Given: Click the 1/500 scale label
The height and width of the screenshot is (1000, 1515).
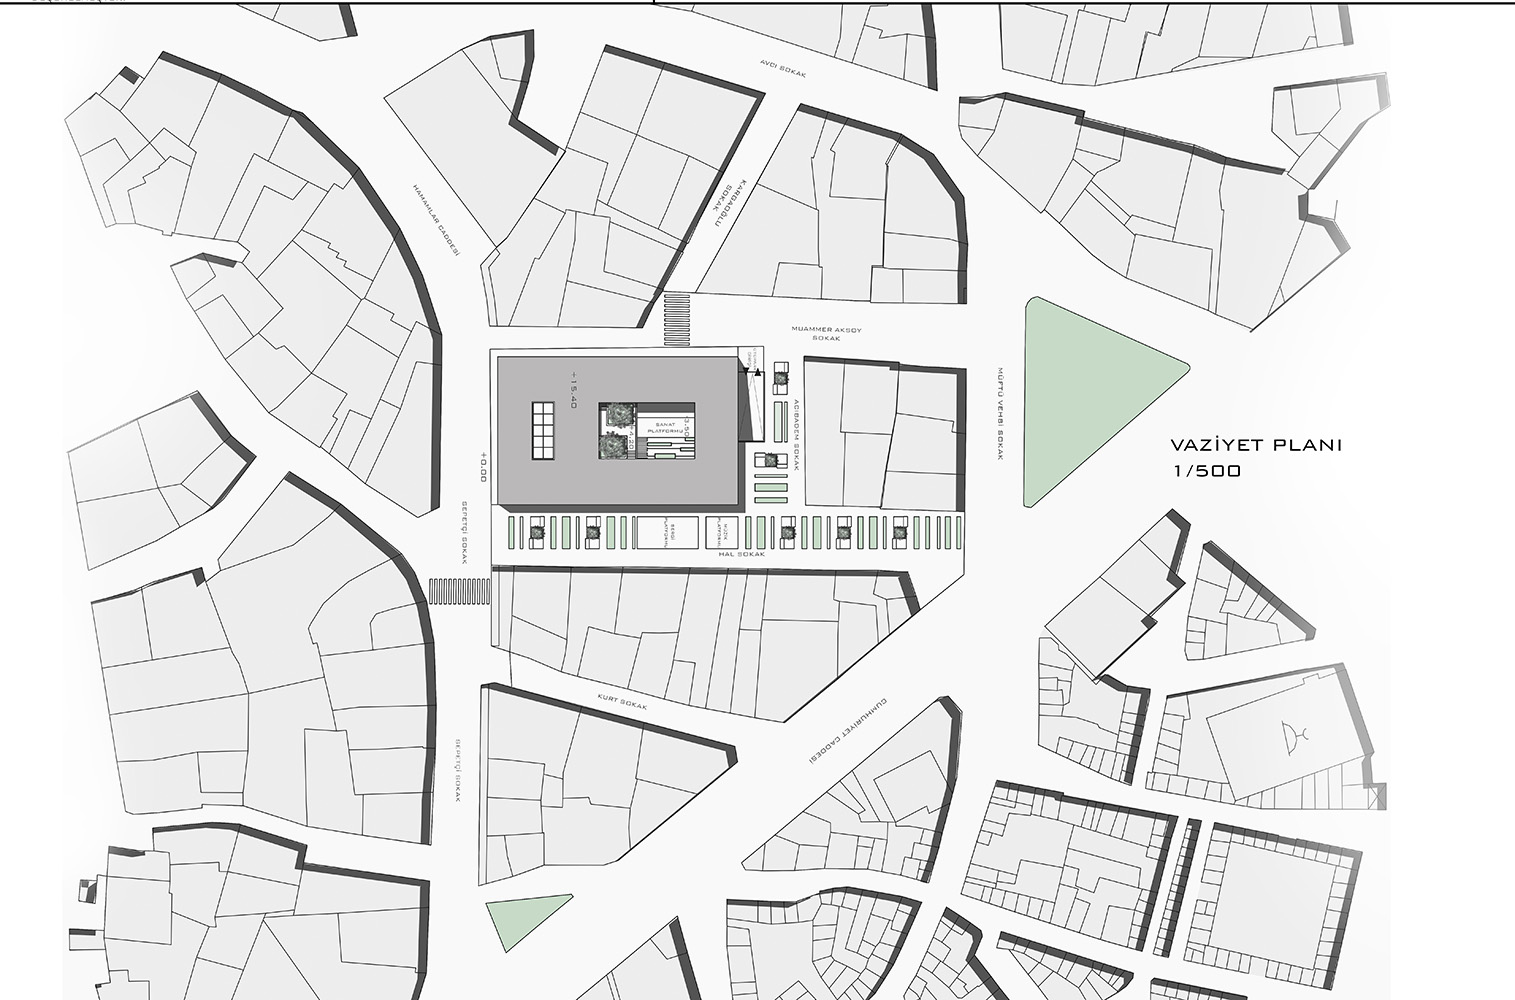Looking at the screenshot, I should [x=1207, y=471].
